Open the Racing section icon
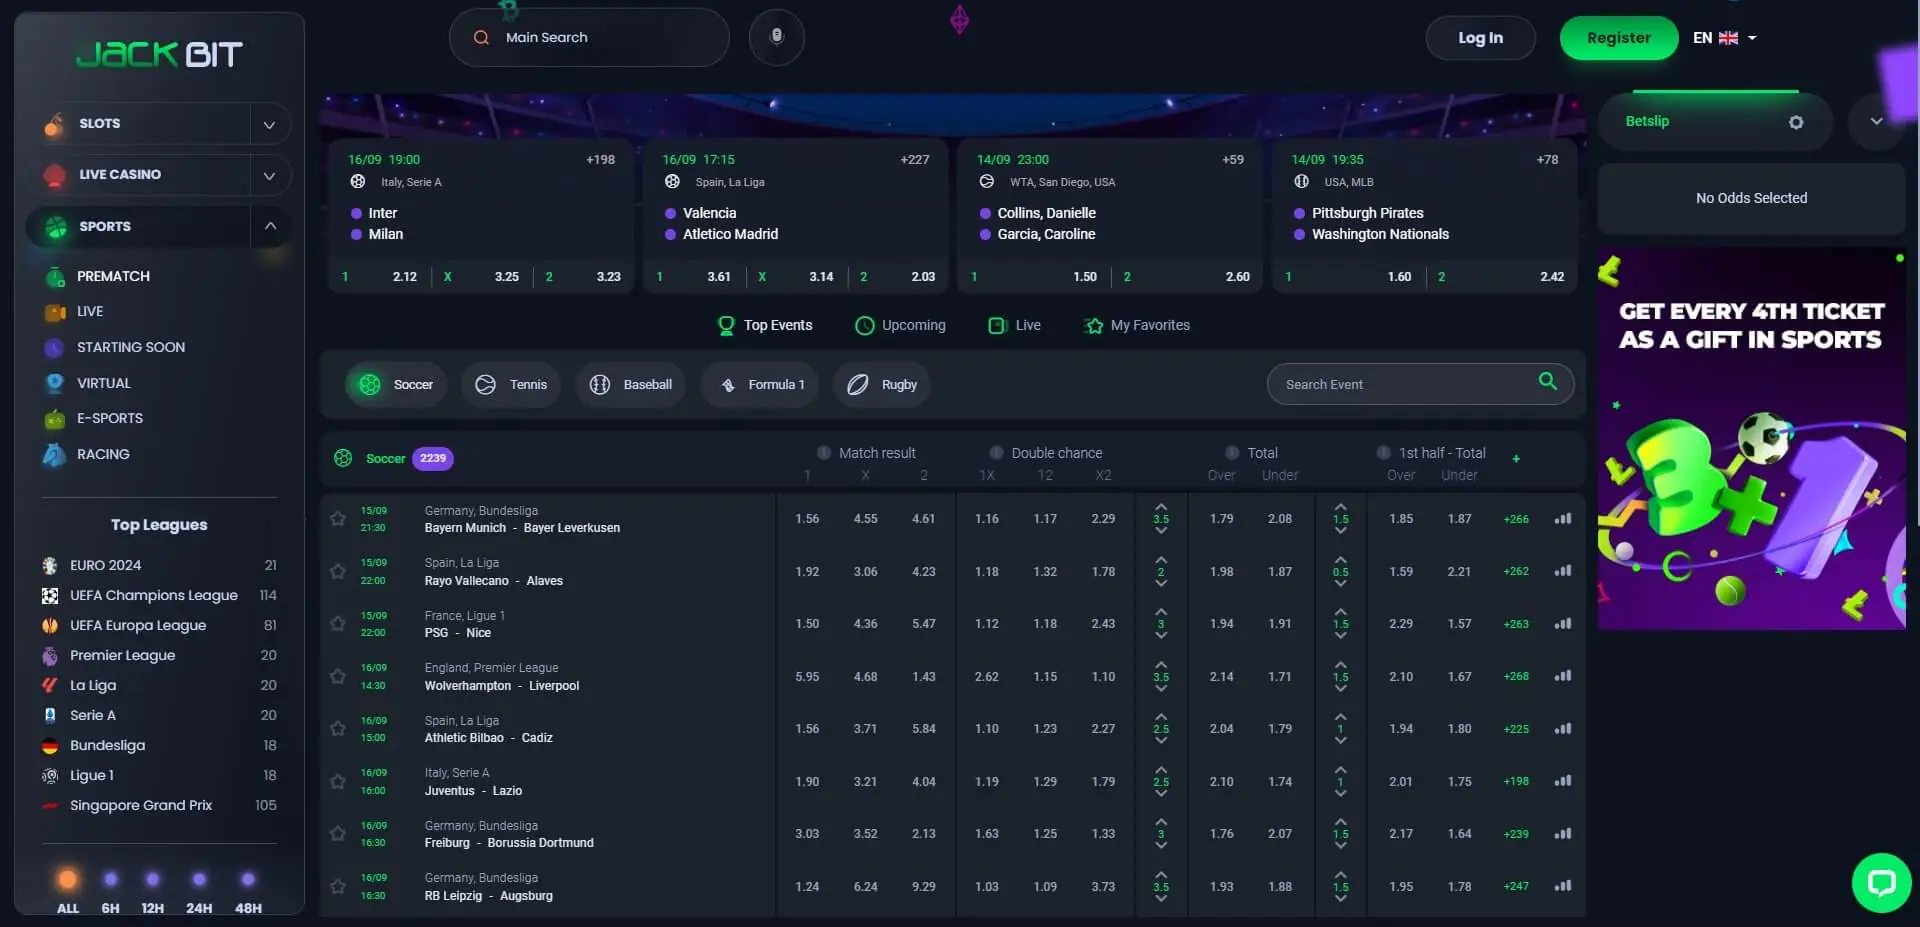The image size is (1920, 927). (x=53, y=454)
